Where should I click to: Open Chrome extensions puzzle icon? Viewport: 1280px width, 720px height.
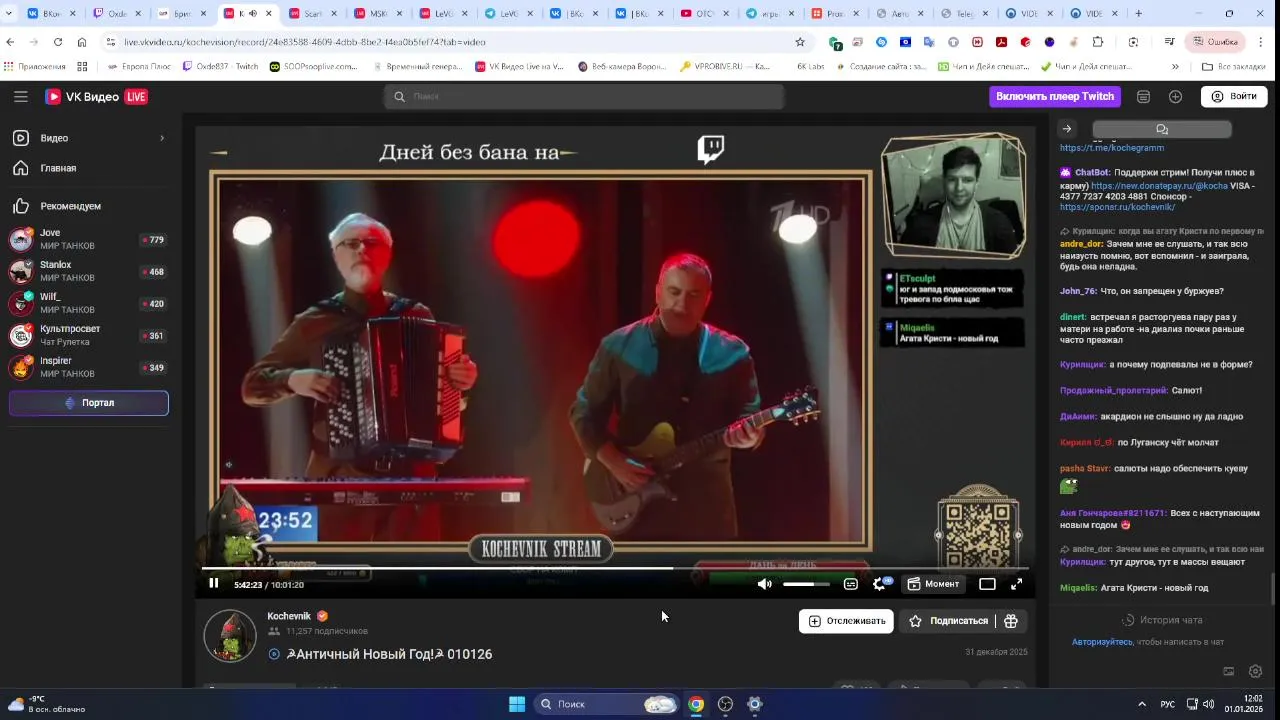pyautogui.click(x=1097, y=42)
